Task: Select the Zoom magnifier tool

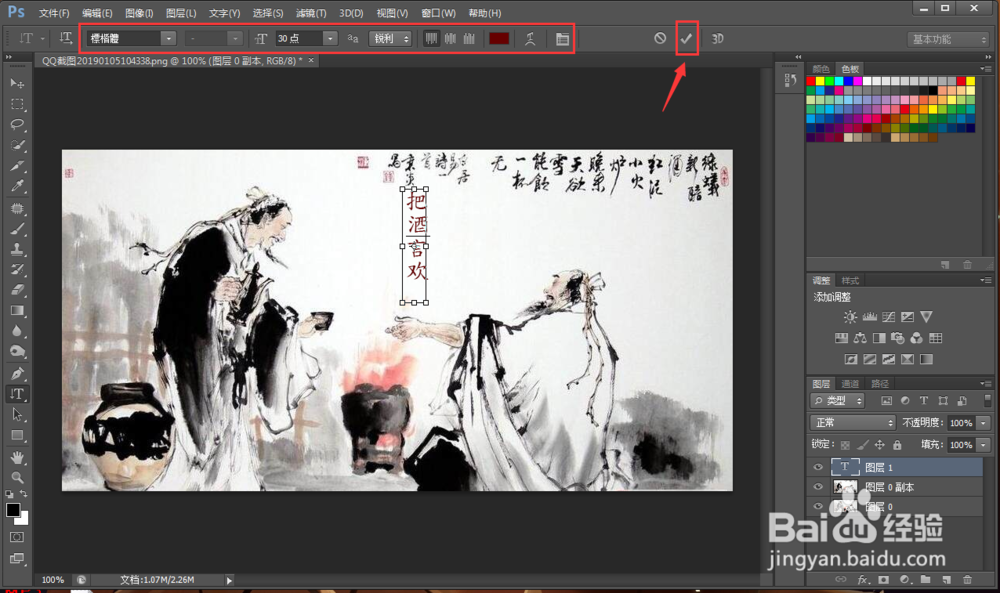Action: (17, 477)
